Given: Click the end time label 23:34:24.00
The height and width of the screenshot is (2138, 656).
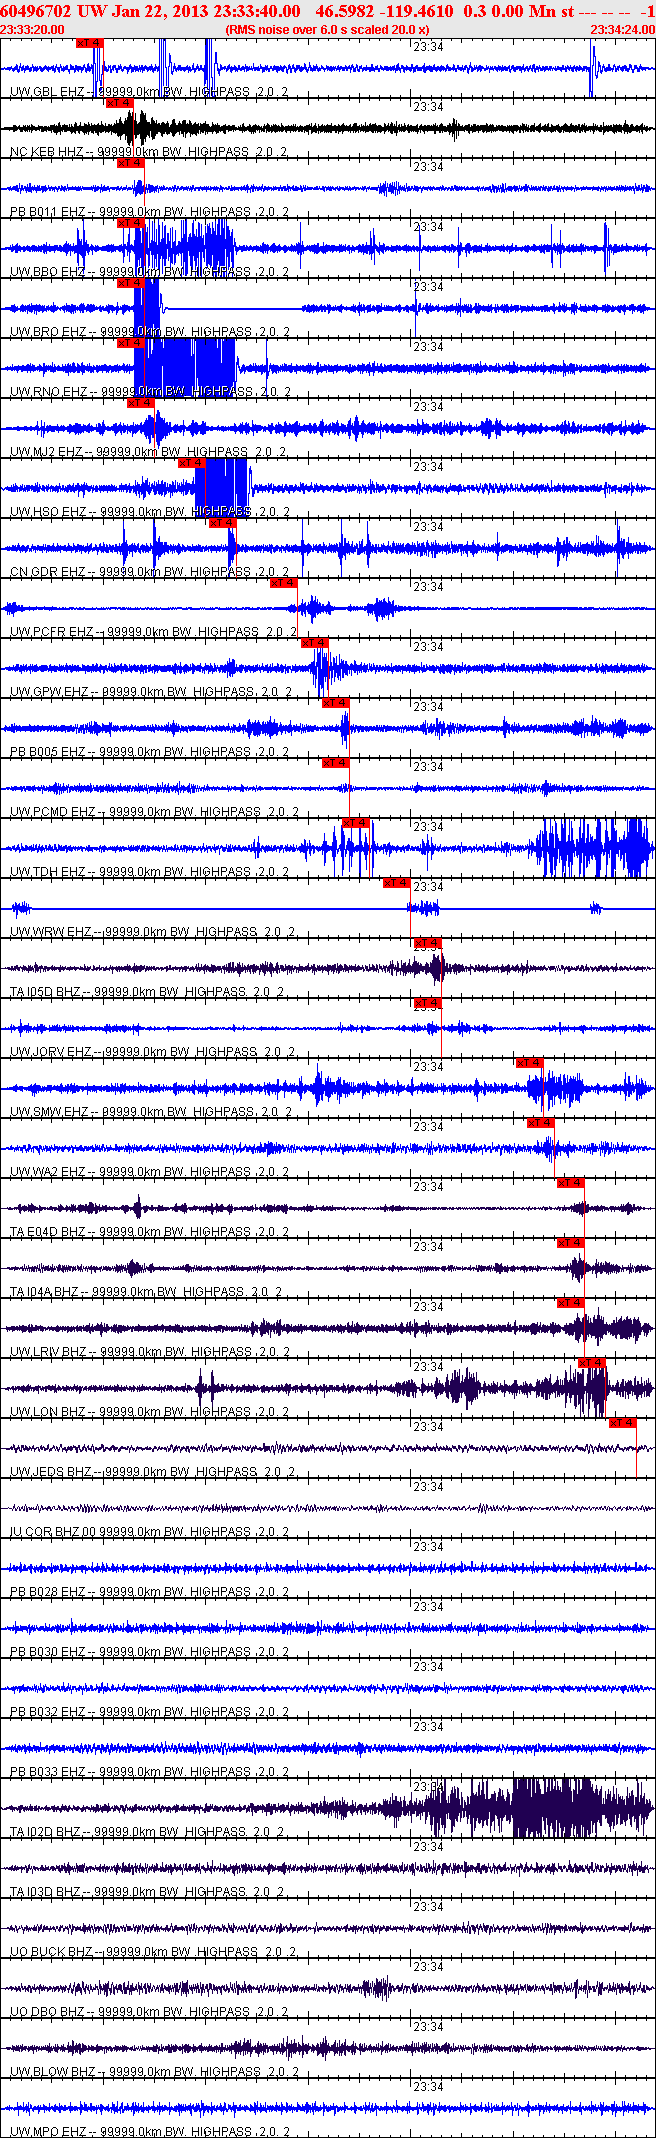Looking at the screenshot, I should click(622, 30).
